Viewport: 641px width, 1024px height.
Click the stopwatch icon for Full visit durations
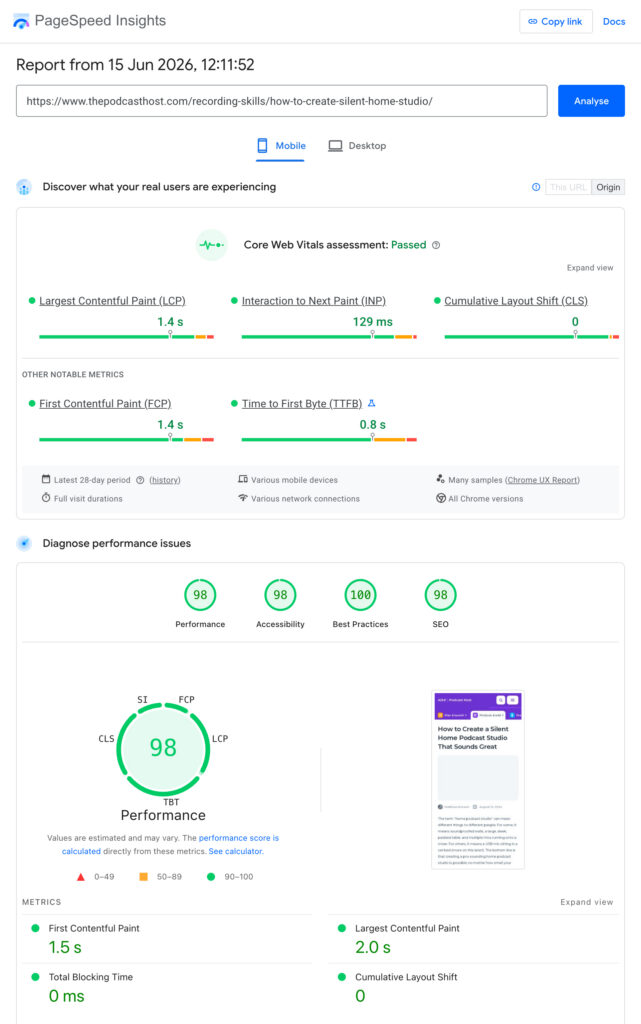(46, 498)
